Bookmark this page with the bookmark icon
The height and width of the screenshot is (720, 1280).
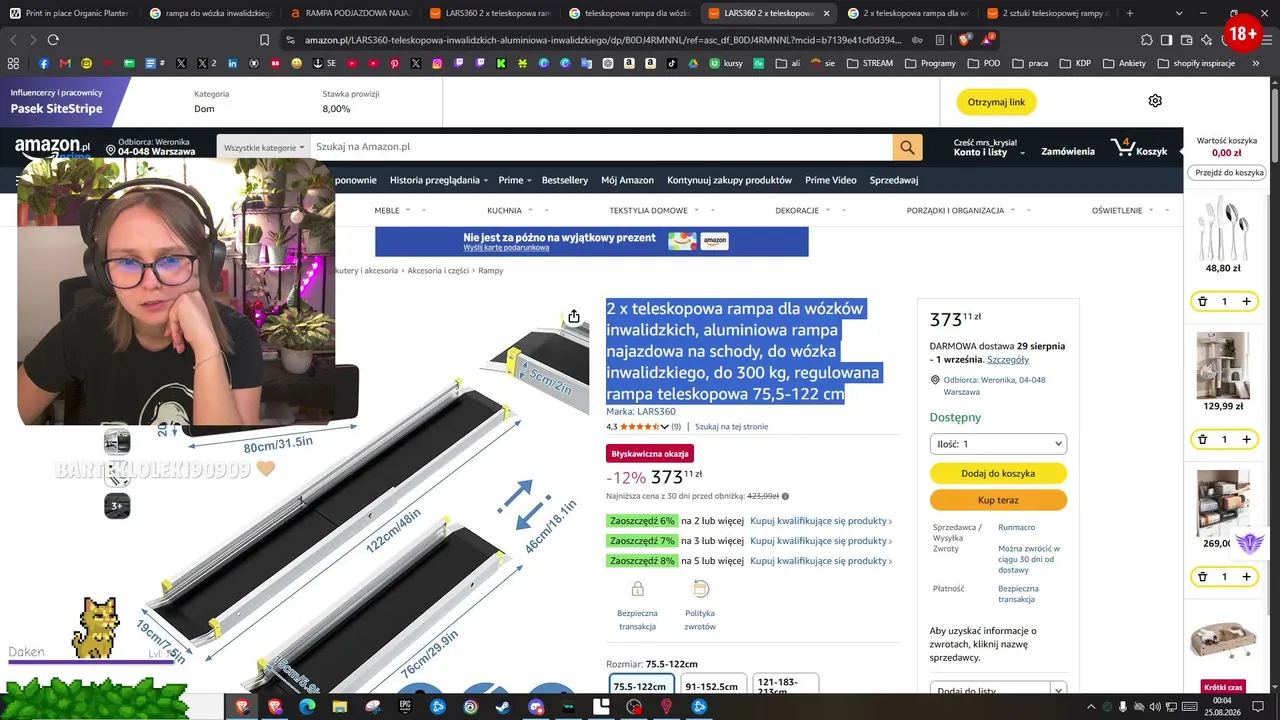point(265,40)
